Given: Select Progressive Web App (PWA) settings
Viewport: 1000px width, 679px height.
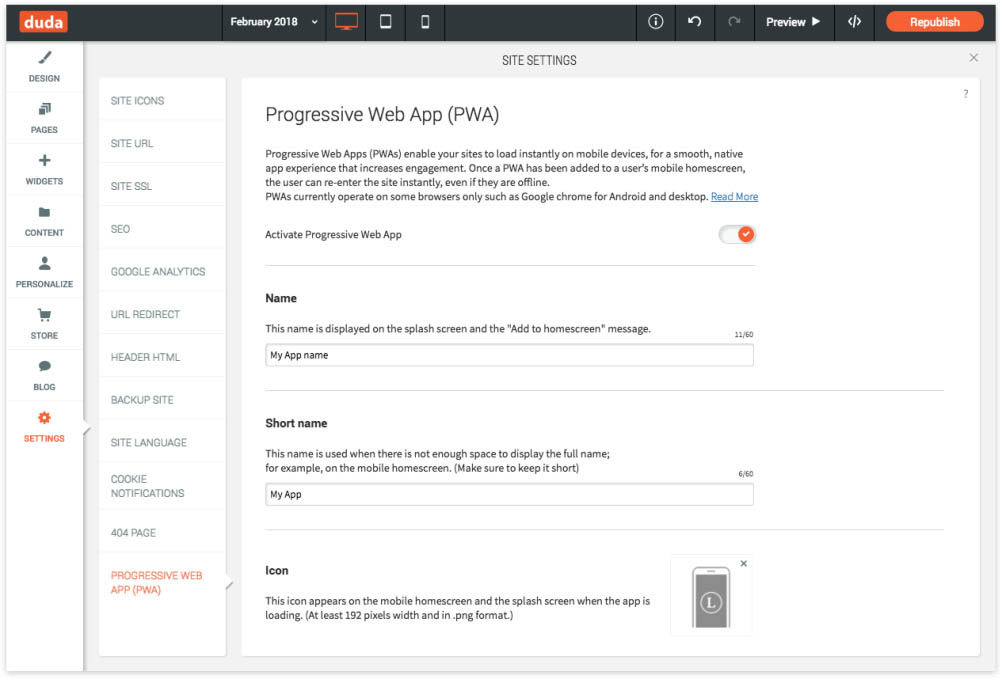Looking at the screenshot, I should [x=162, y=583].
